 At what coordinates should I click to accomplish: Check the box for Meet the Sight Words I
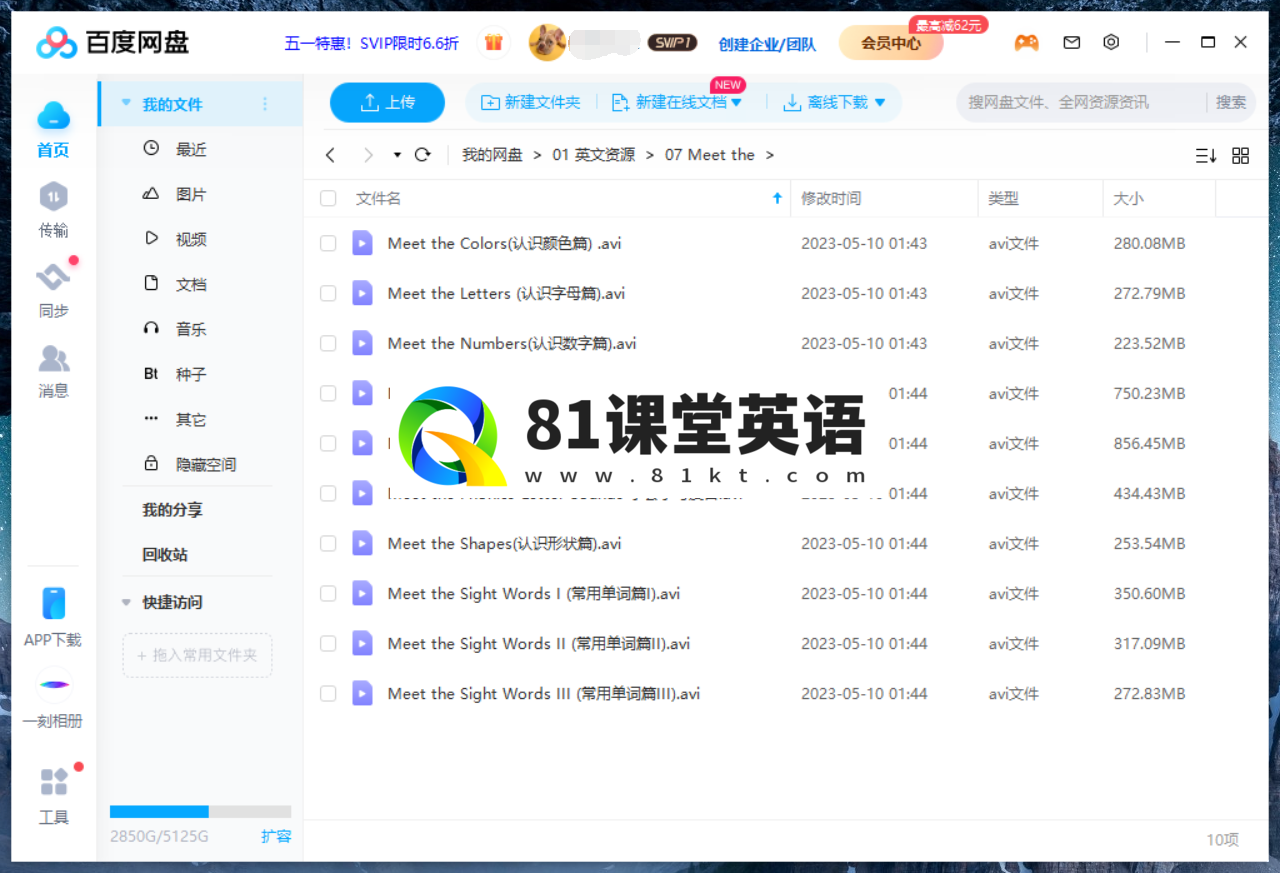coord(328,593)
